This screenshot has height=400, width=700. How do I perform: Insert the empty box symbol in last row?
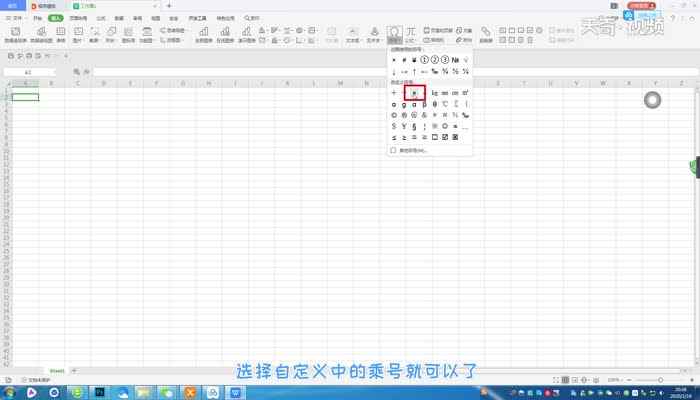(434, 137)
